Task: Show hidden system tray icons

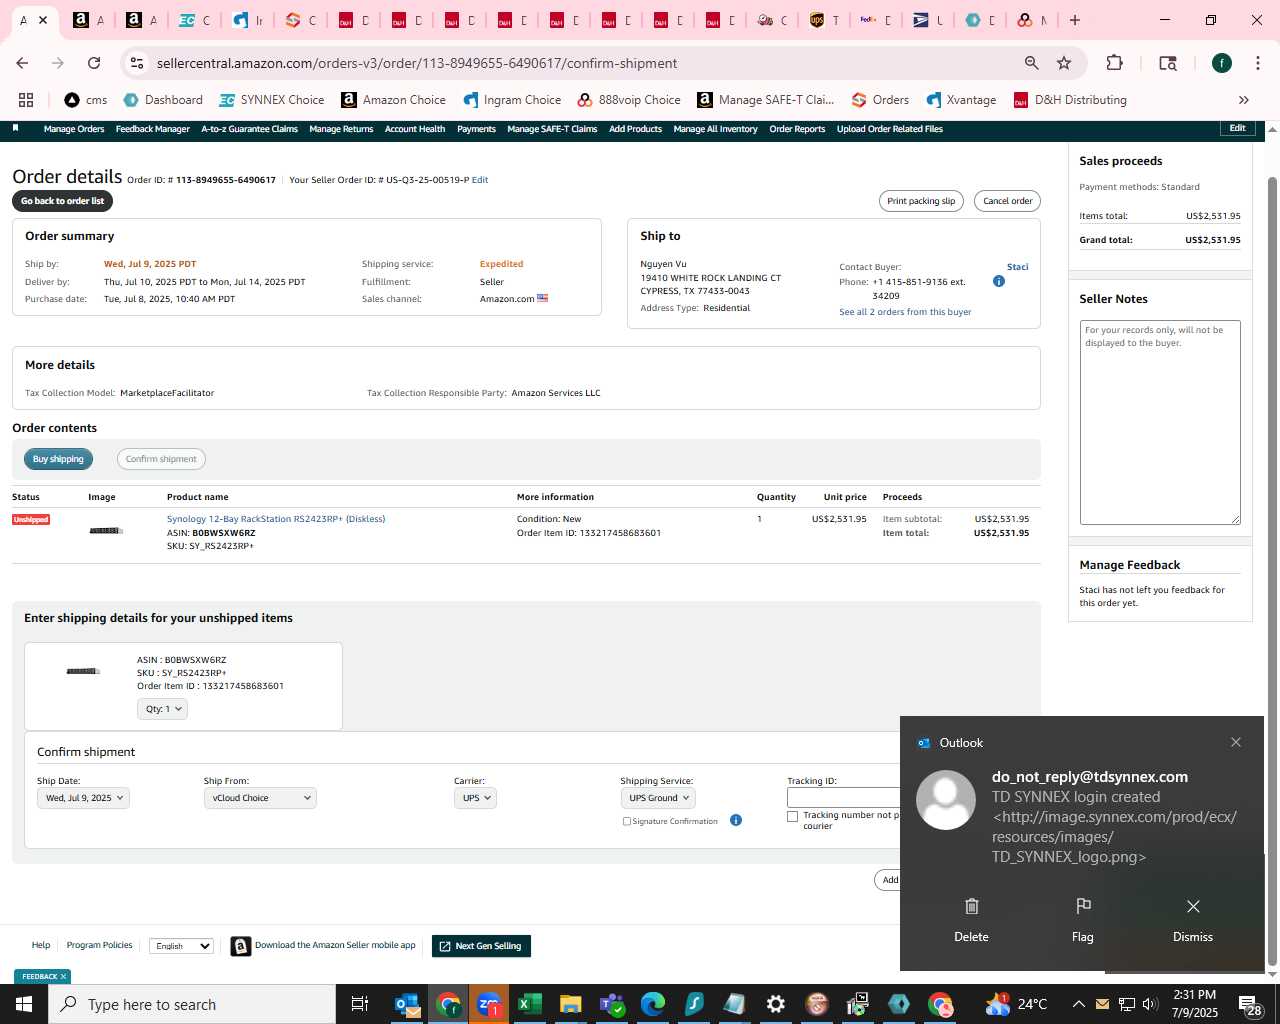Action: coord(1078,1004)
